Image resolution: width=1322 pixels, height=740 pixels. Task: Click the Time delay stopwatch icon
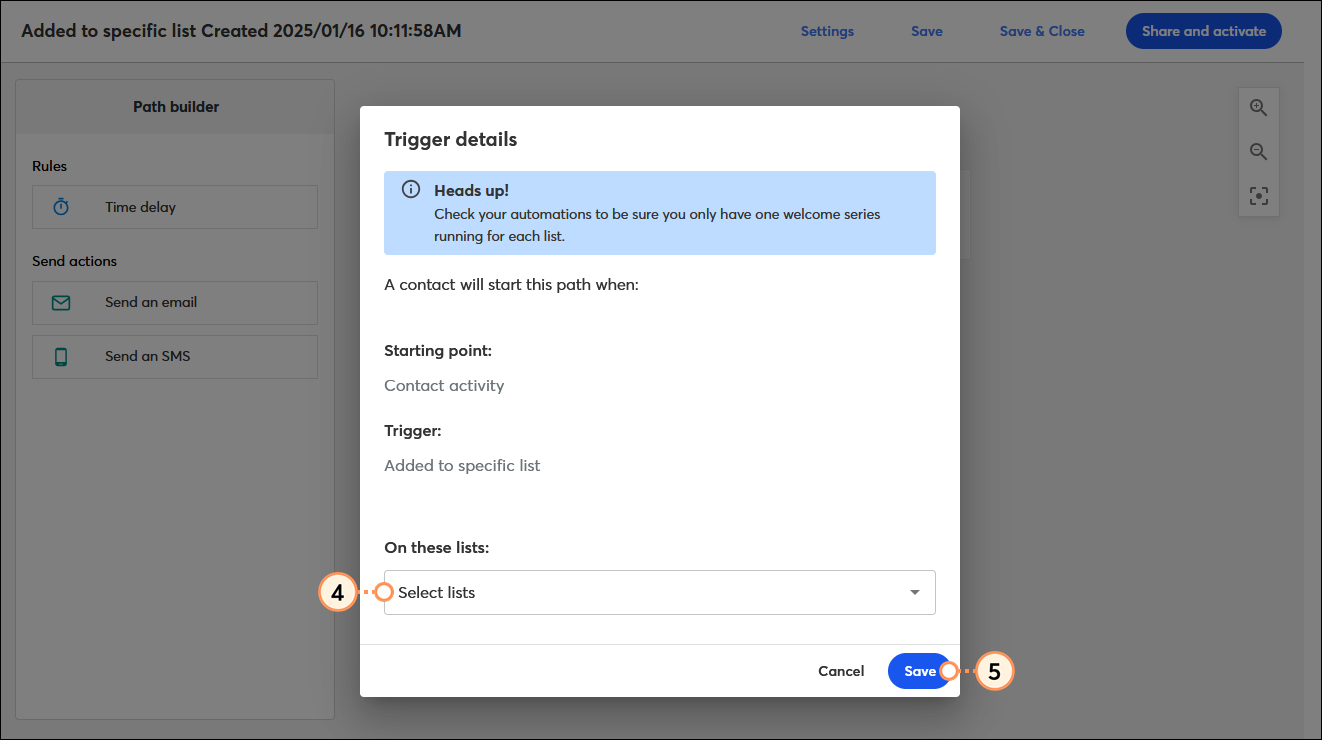[x=61, y=207]
